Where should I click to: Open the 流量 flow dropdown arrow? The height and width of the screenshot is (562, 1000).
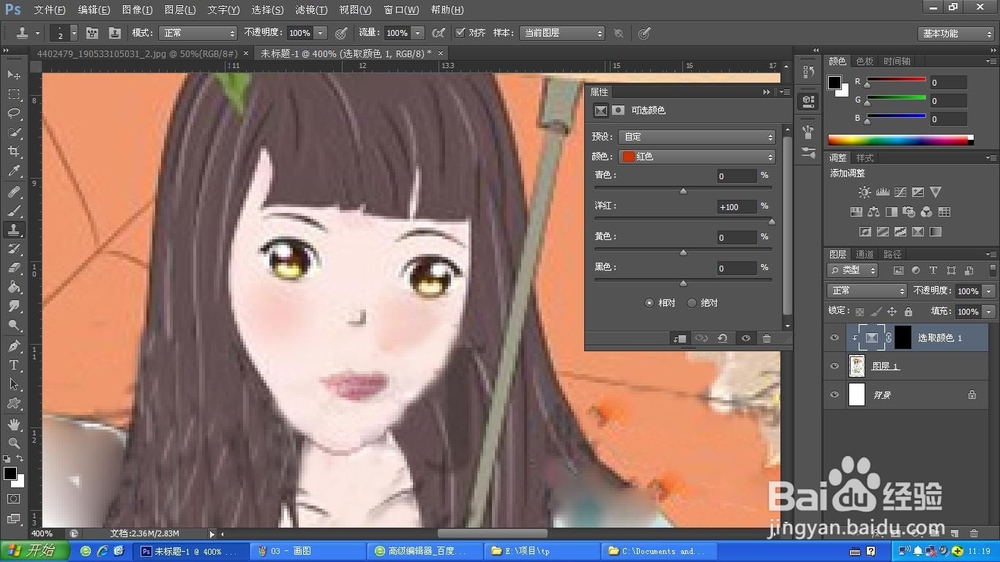[x=418, y=33]
